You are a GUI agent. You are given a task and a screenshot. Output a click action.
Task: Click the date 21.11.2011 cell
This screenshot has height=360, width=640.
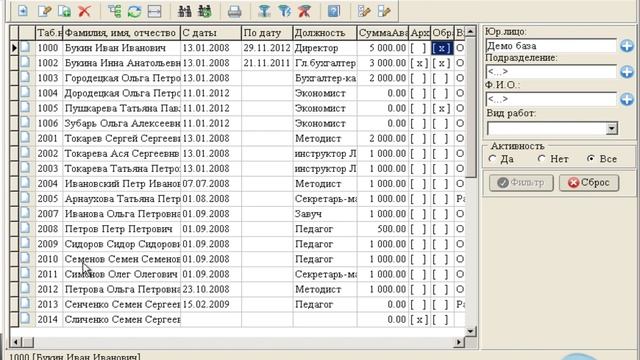pyautogui.click(x=267, y=63)
